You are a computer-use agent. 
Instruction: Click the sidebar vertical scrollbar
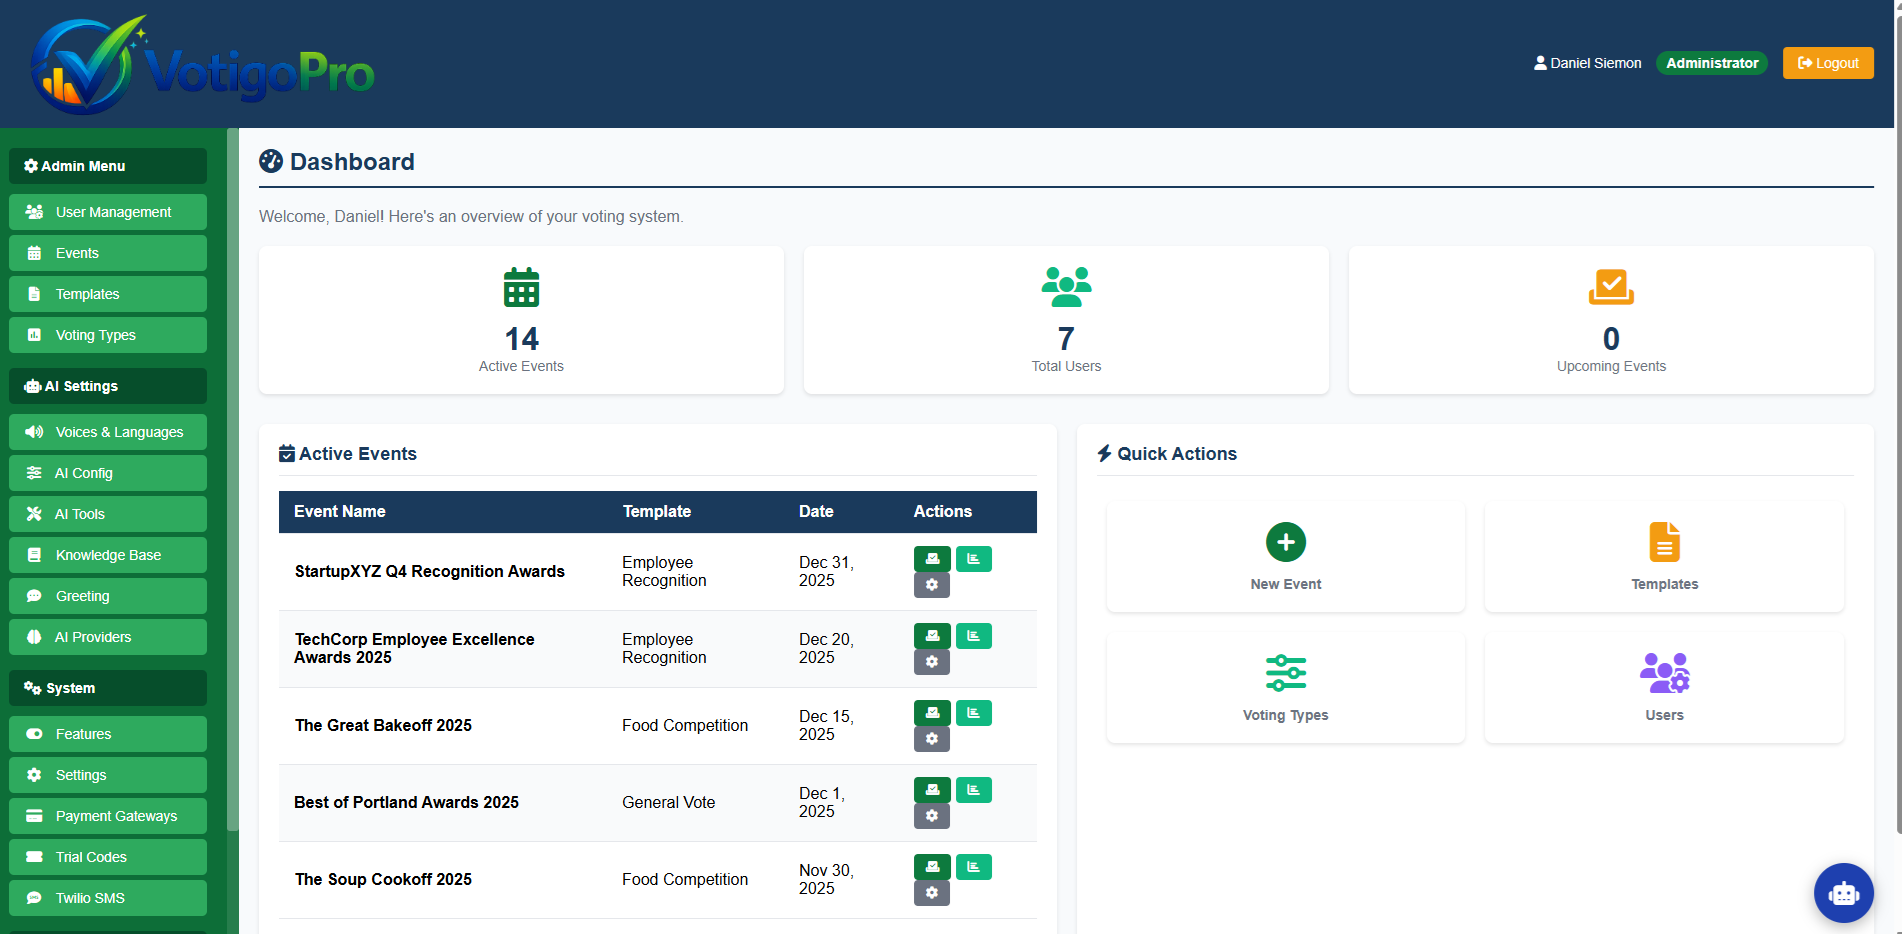[232, 480]
